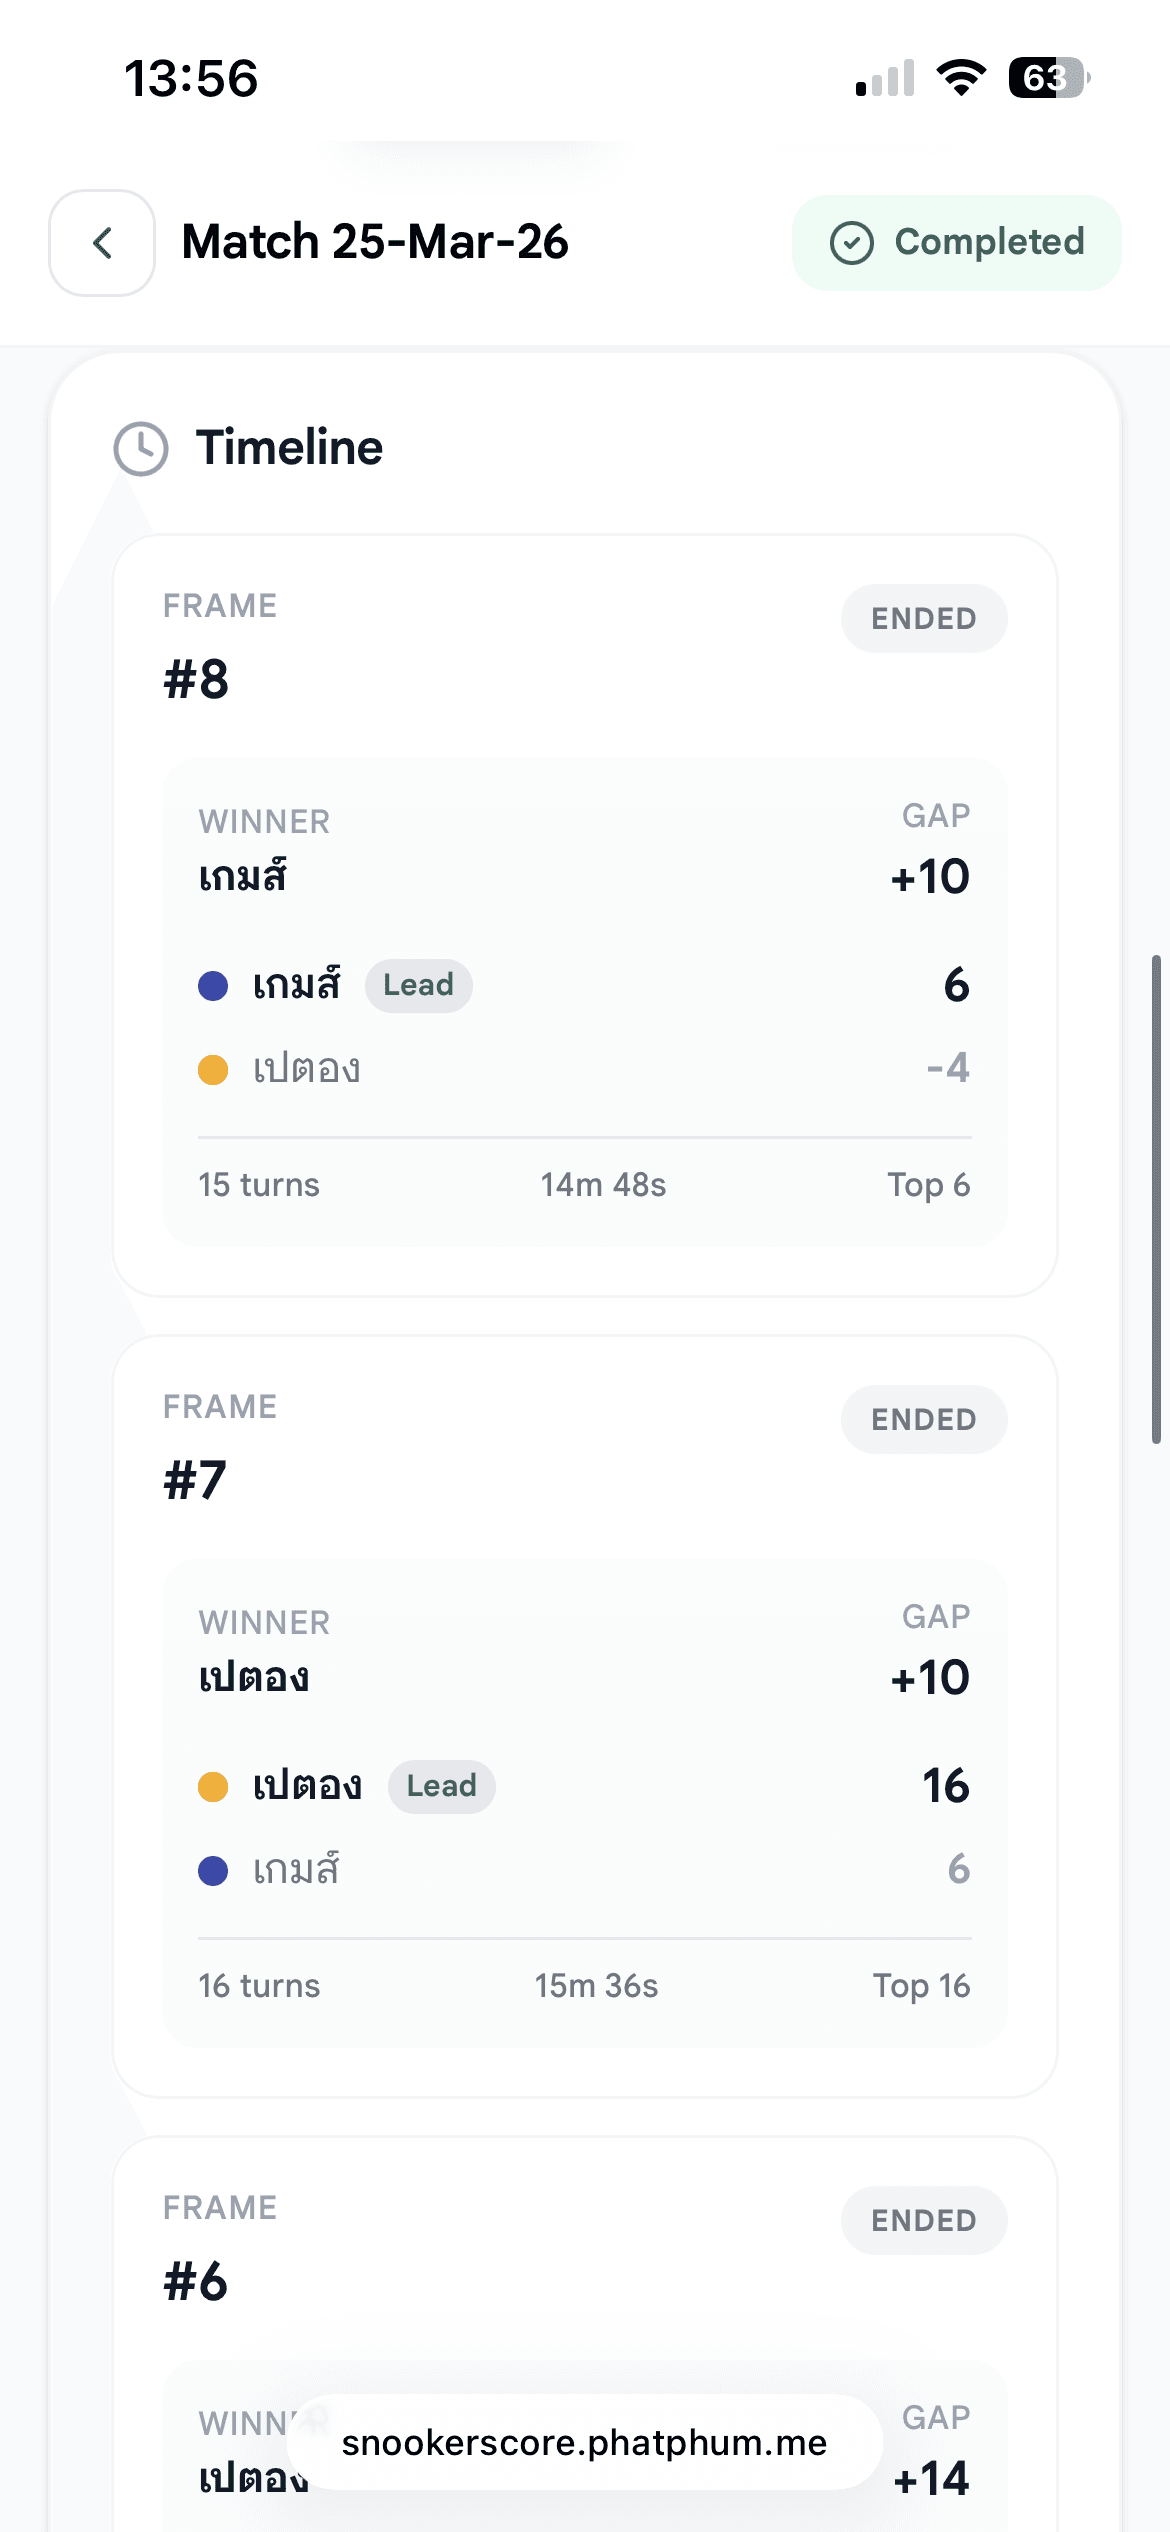Viewport: 1170px width, 2532px height.
Task: Tap the back chevron button
Action: (x=102, y=243)
